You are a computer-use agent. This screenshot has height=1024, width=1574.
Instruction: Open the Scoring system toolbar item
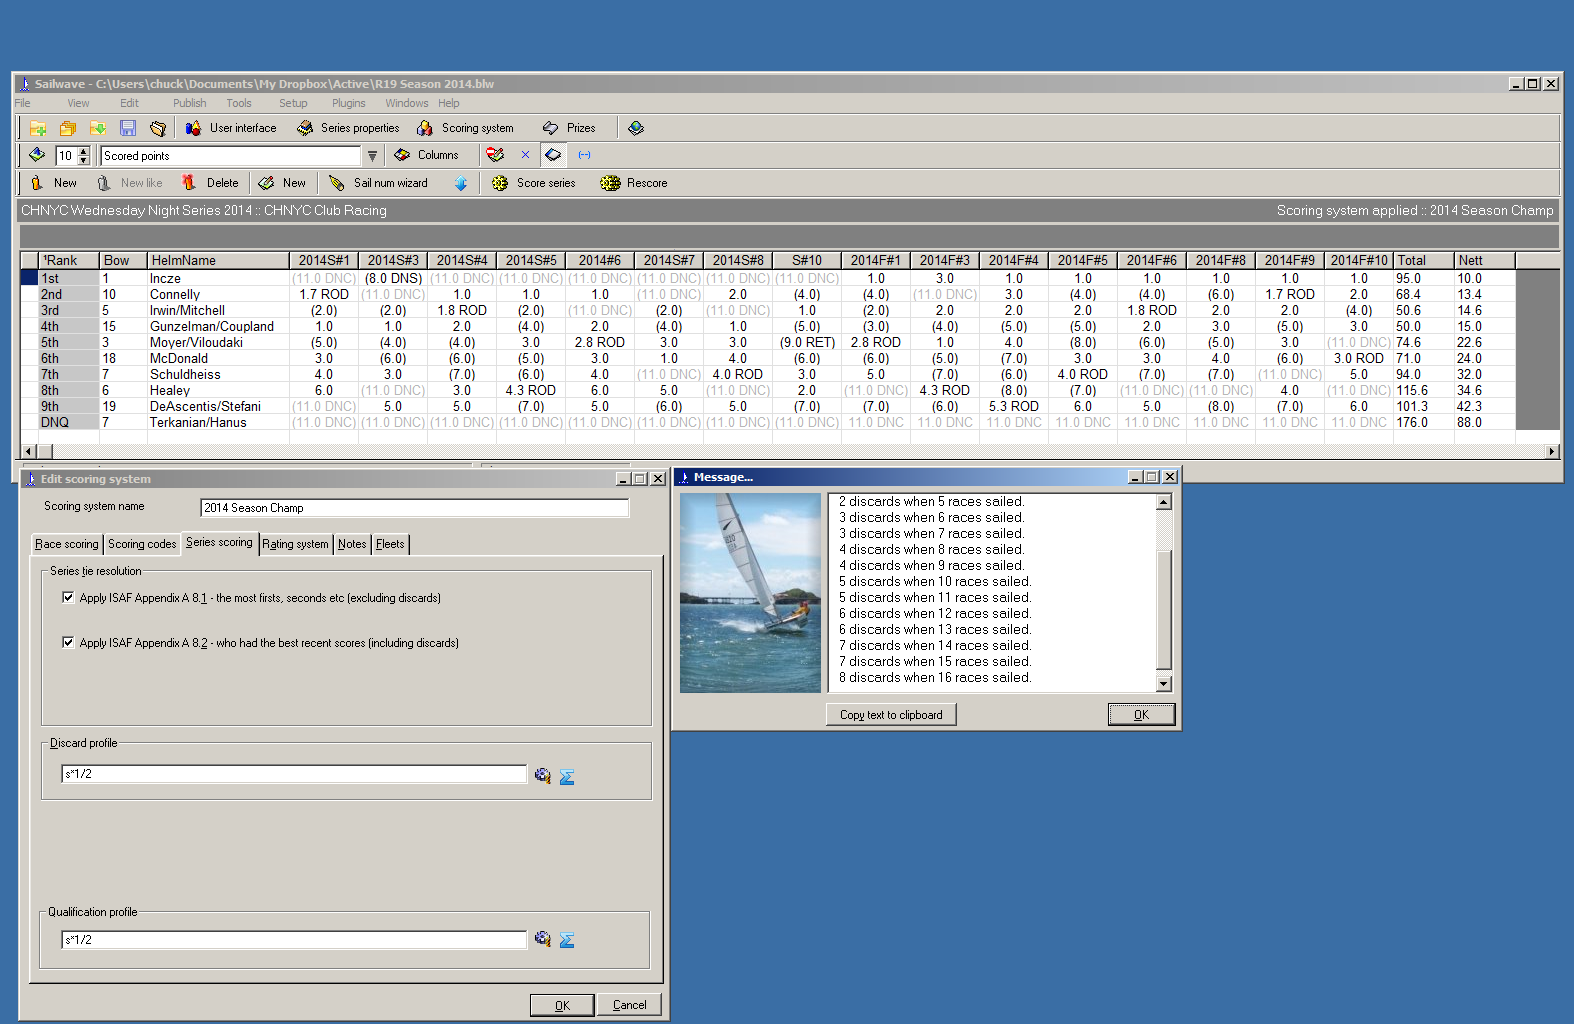pyautogui.click(x=466, y=128)
